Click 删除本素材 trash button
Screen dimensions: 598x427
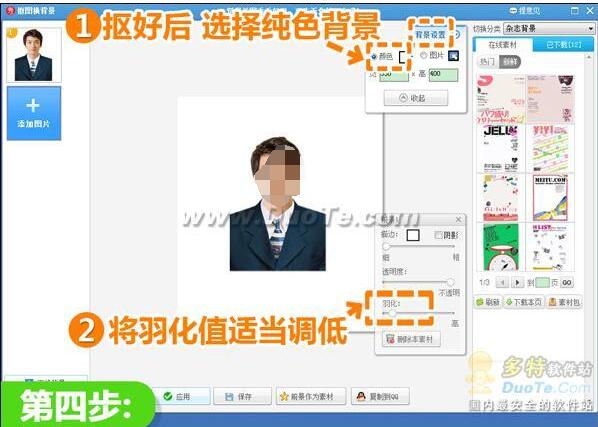pyautogui.click(x=411, y=339)
